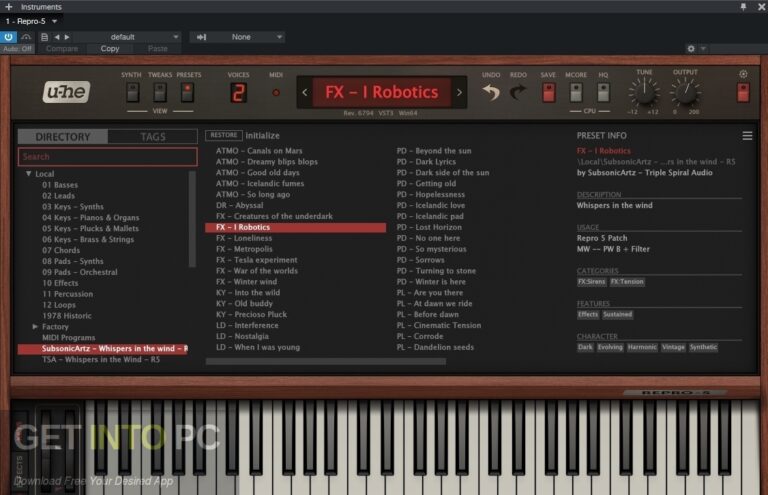Toggle the Auto: Off button

17,48
